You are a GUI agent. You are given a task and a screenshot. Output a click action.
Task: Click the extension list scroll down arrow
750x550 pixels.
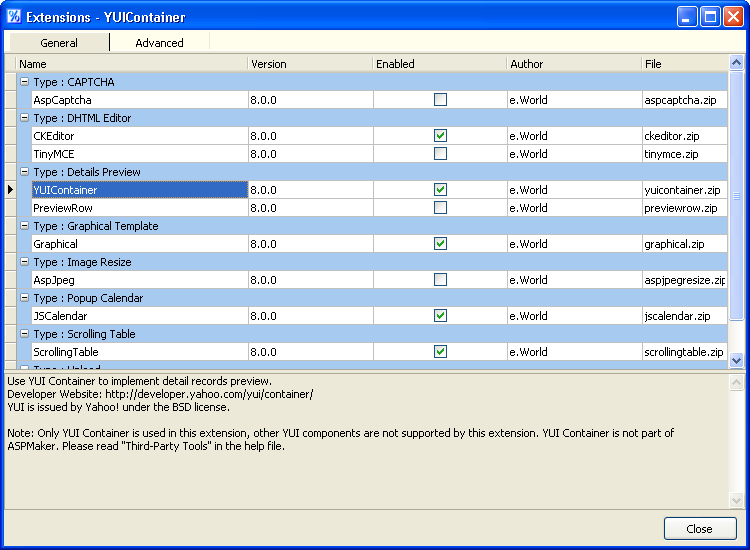(737, 361)
